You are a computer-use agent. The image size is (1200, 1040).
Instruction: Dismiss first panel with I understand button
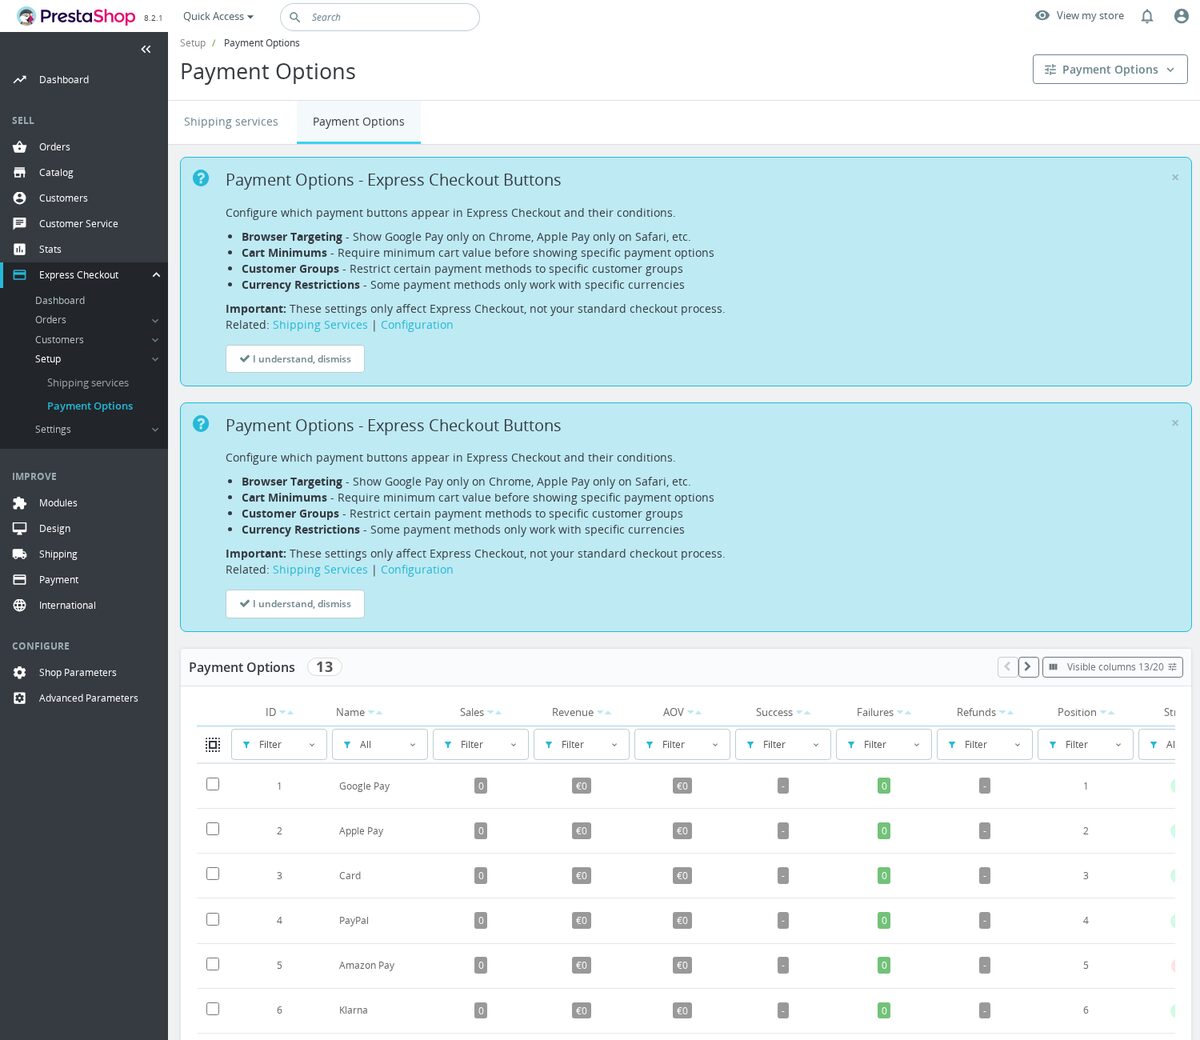click(295, 359)
